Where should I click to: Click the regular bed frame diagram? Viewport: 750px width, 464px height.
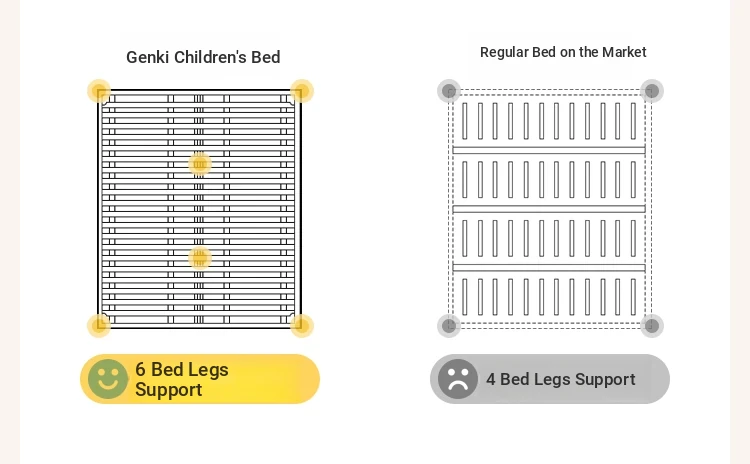click(x=549, y=209)
